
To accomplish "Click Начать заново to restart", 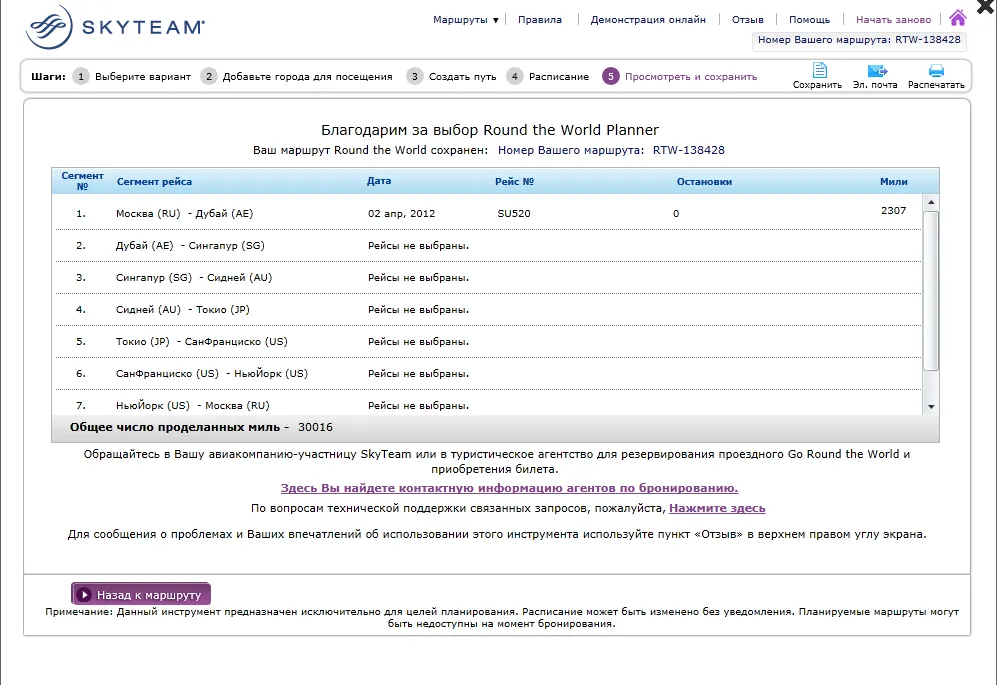I will click(893, 20).
